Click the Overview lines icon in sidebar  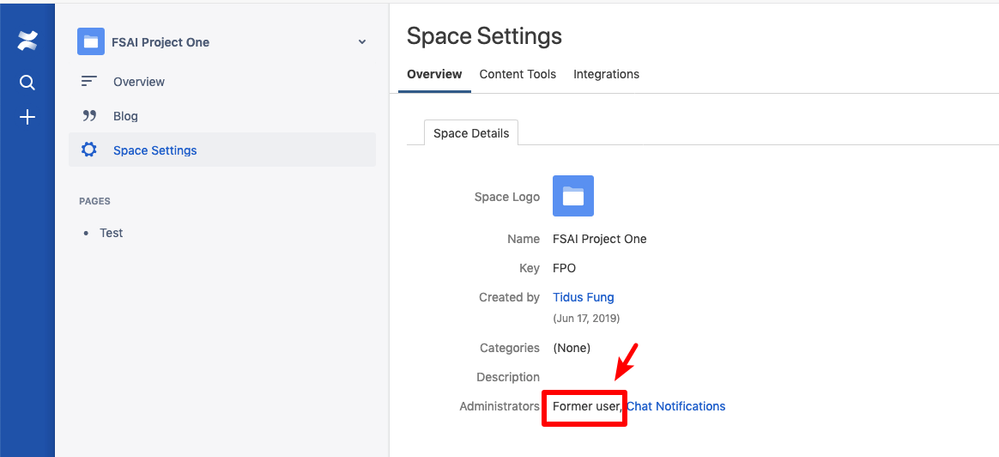click(x=89, y=82)
